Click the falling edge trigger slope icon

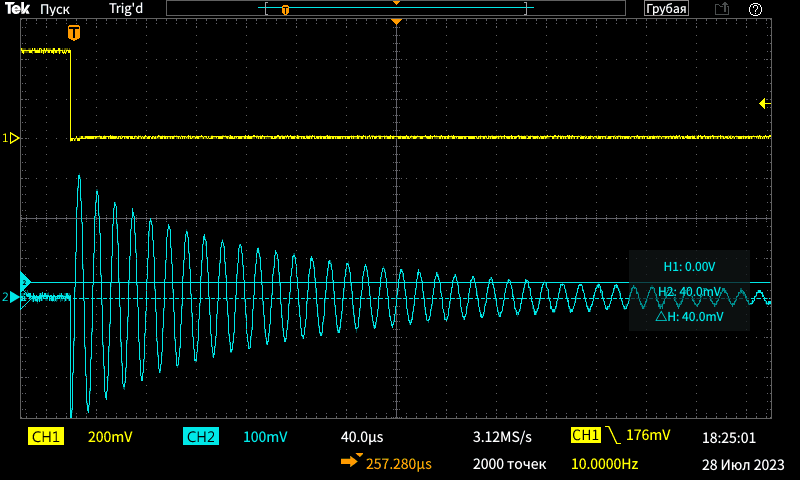coord(613,435)
